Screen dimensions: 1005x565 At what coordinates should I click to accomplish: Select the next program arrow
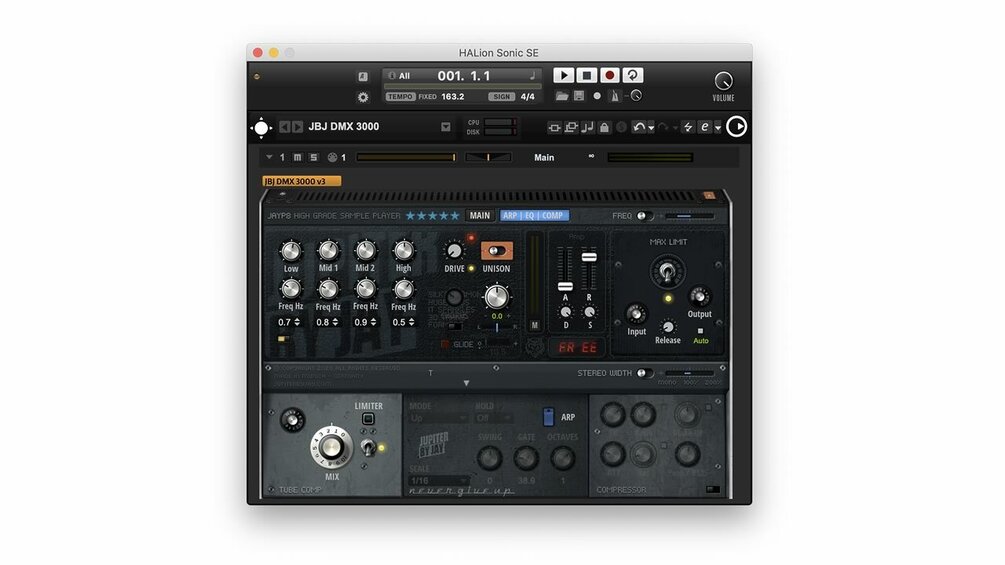(297, 127)
